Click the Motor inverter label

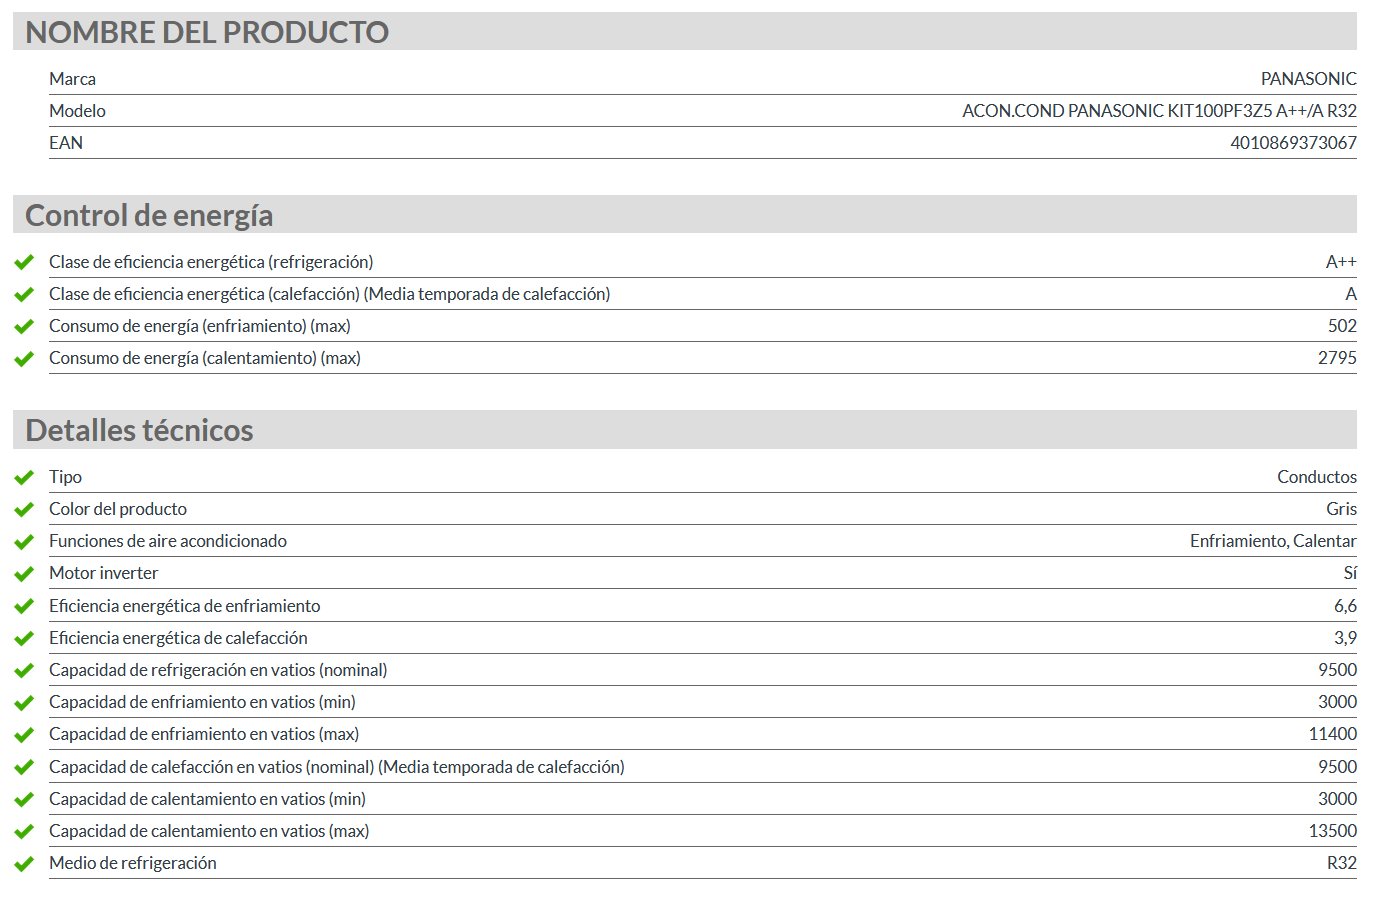coord(104,573)
